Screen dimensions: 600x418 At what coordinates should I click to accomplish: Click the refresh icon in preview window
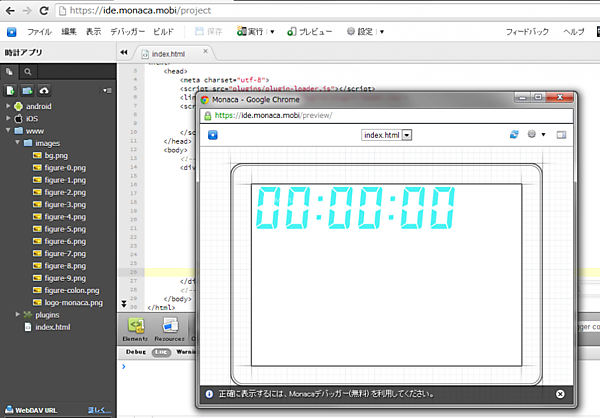[515, 134]
